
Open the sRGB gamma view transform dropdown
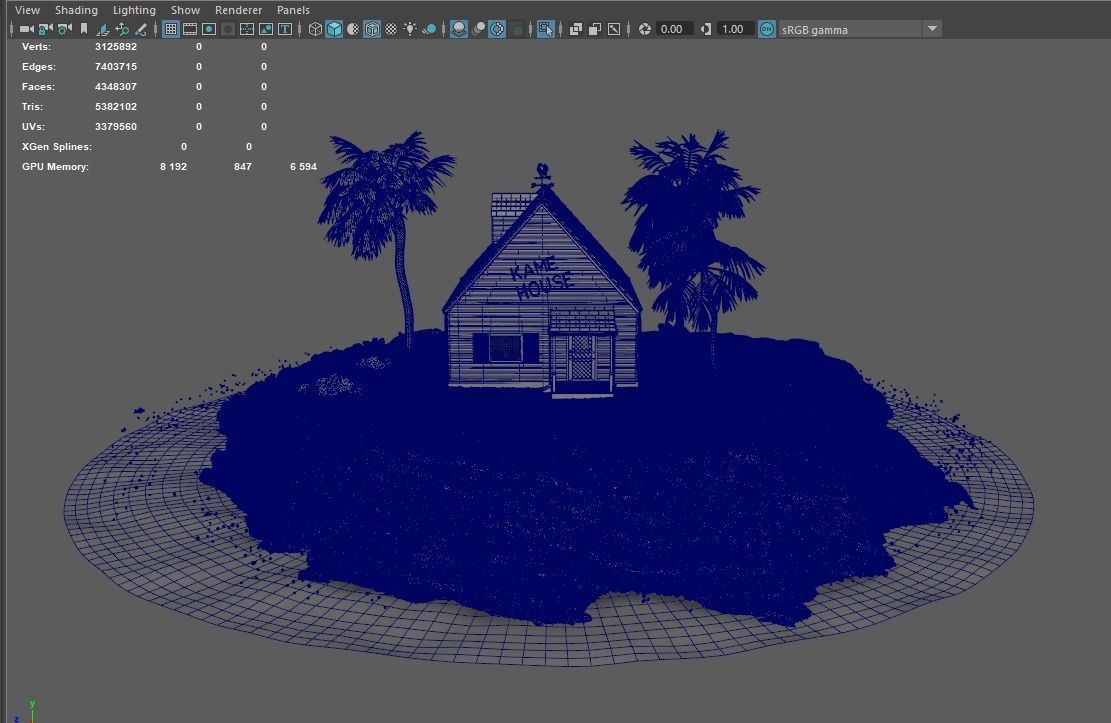[x=860, y=29]
